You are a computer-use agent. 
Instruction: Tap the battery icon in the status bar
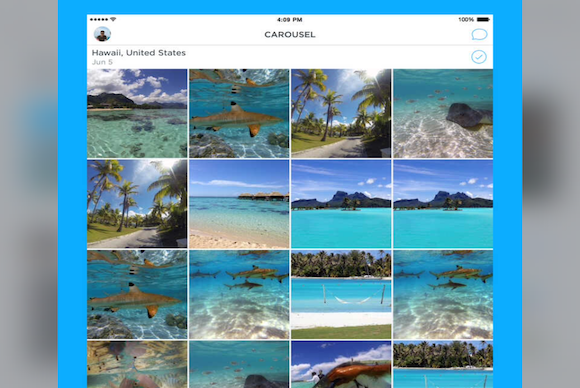coord(483,19)
